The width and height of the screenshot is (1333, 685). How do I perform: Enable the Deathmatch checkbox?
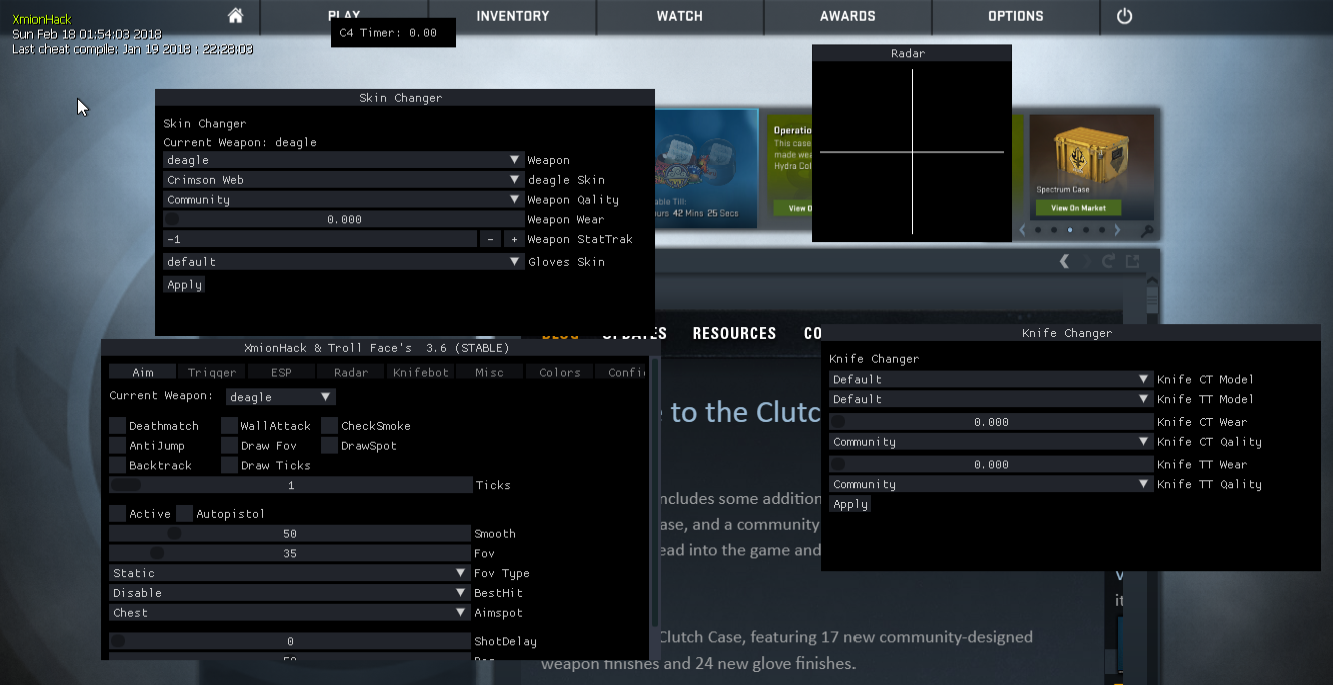pos(118,426)
